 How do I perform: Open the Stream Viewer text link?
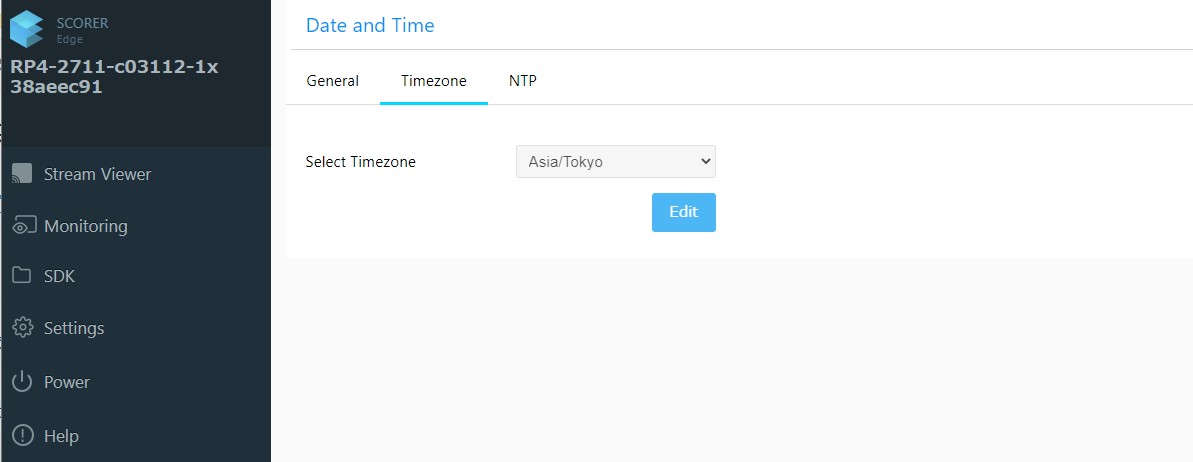(x=97, y=174)
